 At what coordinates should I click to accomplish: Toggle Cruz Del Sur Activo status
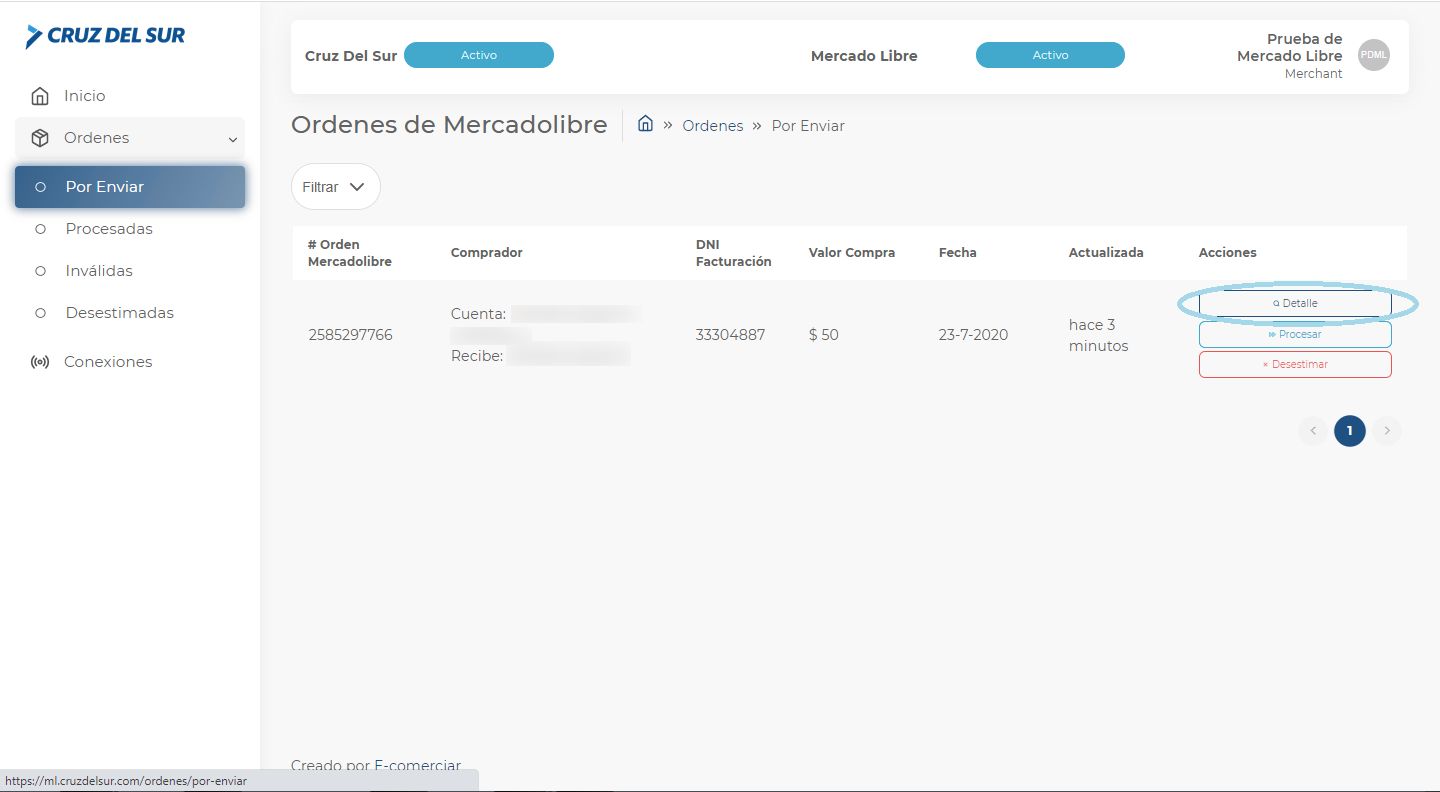pyautogui.click(x=478, y=55)
